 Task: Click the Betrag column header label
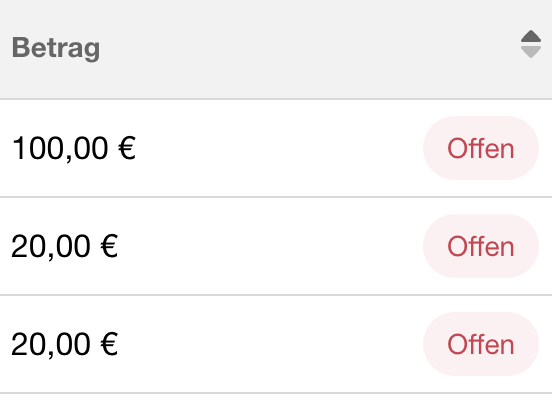[x=56, y=48]
